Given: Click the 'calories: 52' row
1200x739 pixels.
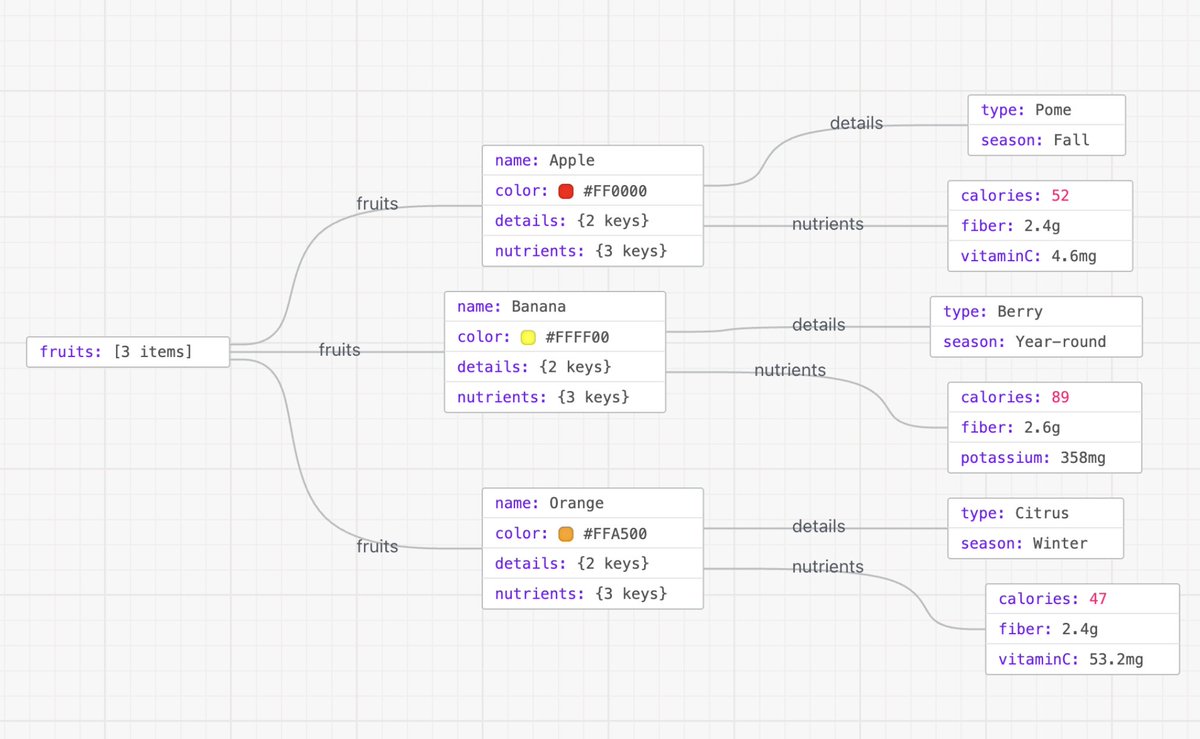Looking at the screenshot, I should pyautogui.click(x=1040, y=196).
